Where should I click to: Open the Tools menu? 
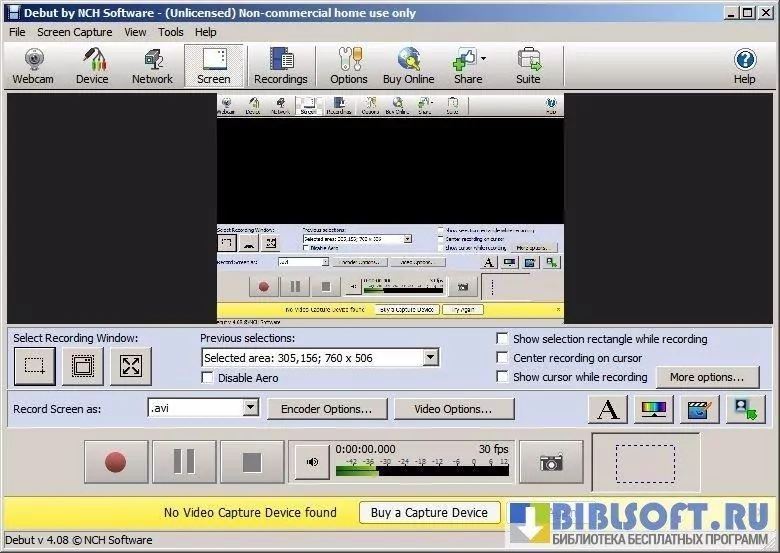pos(170,32)
